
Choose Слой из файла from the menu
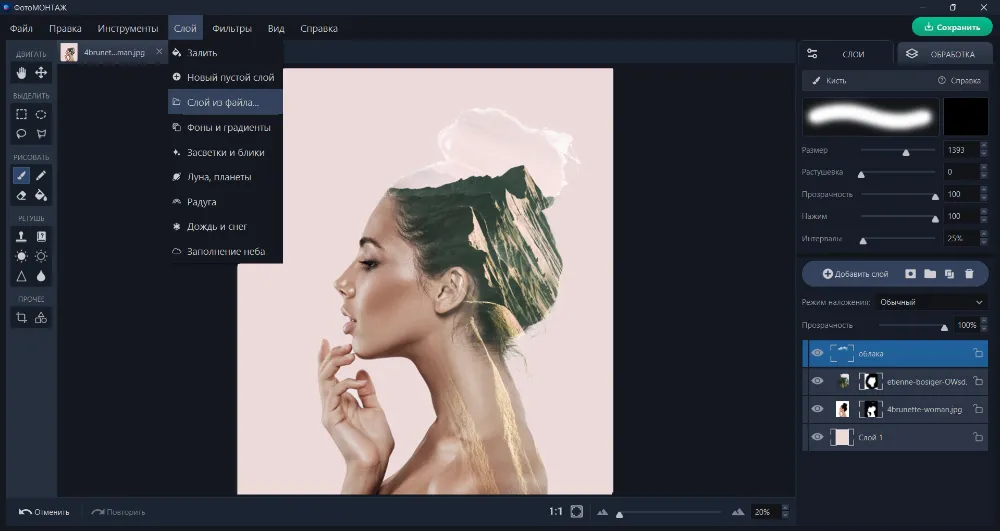coord(223,102)
